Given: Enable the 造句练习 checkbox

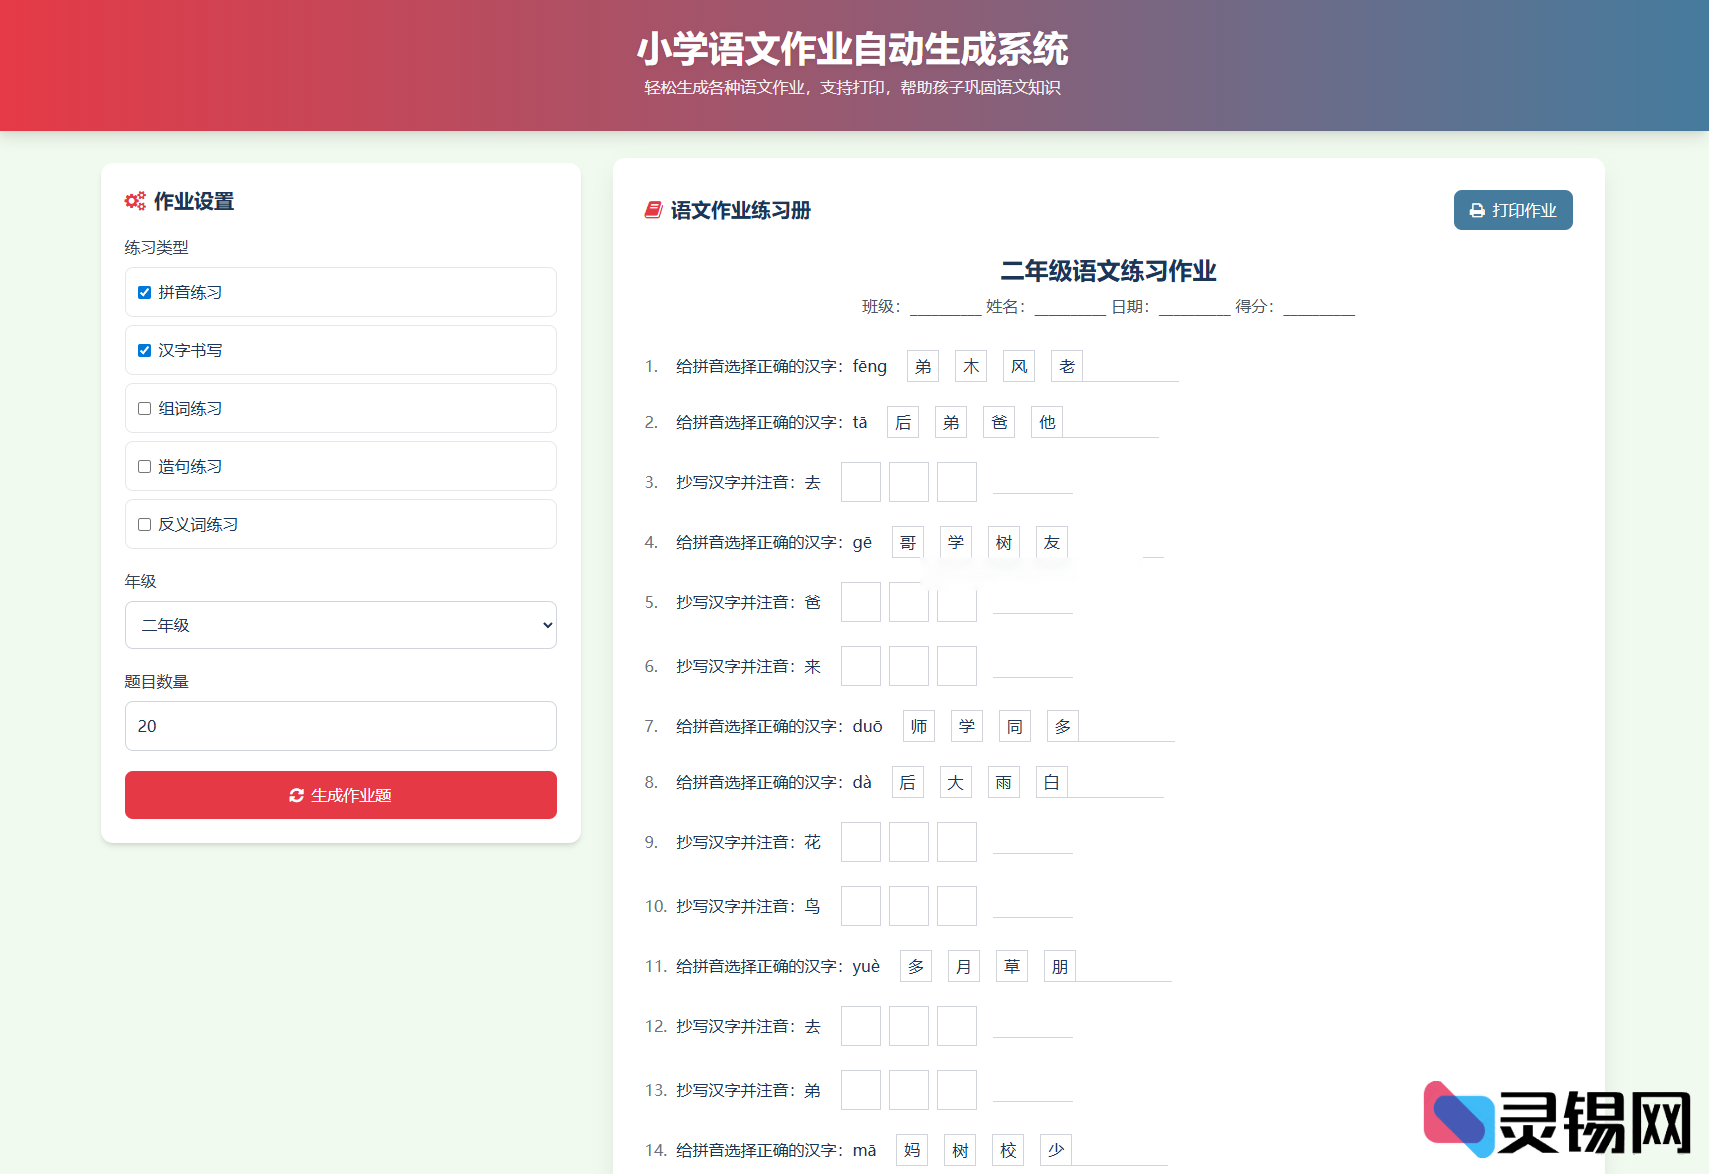Looking at the screenshot, I should (144, 466).
